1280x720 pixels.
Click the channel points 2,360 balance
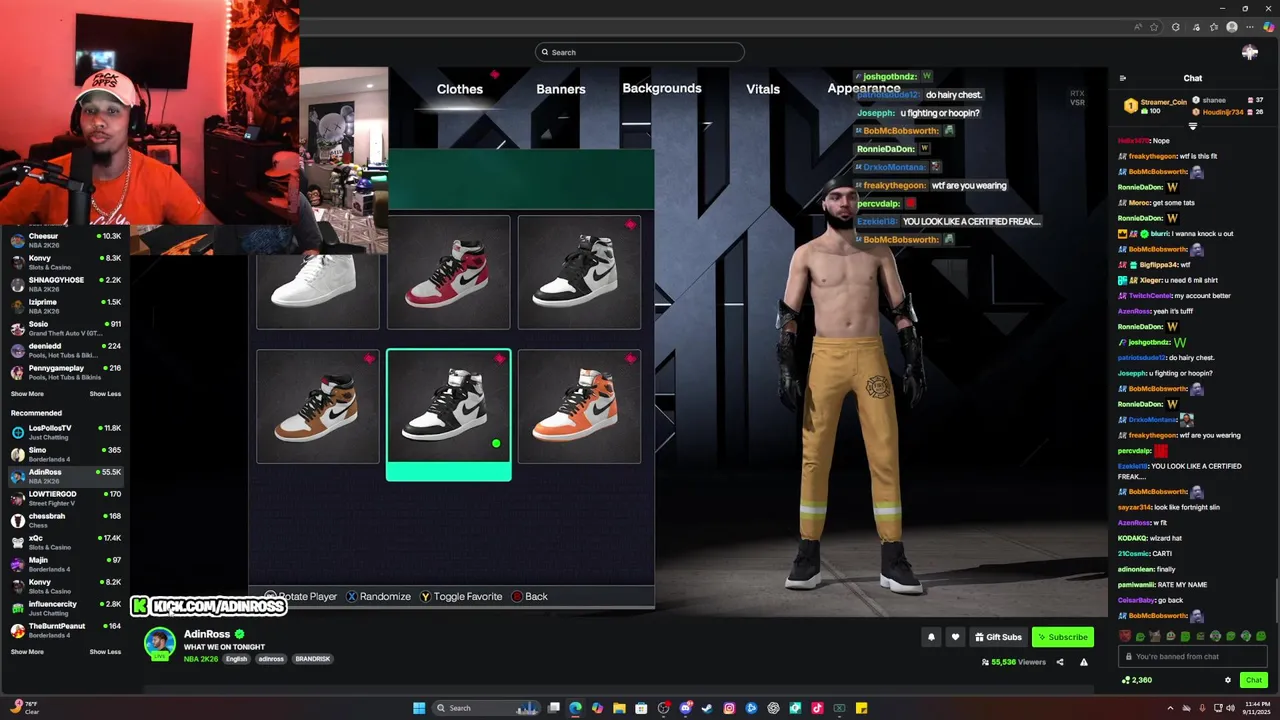[1137, 680]
